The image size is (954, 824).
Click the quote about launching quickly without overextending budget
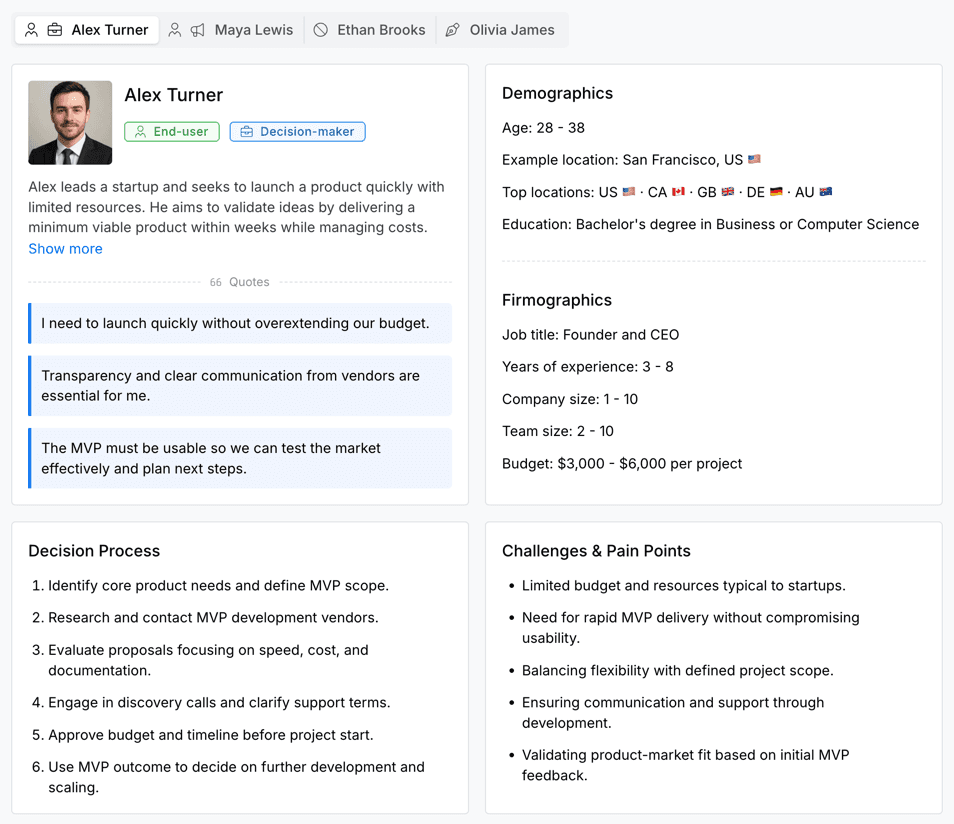pos(240,323)
